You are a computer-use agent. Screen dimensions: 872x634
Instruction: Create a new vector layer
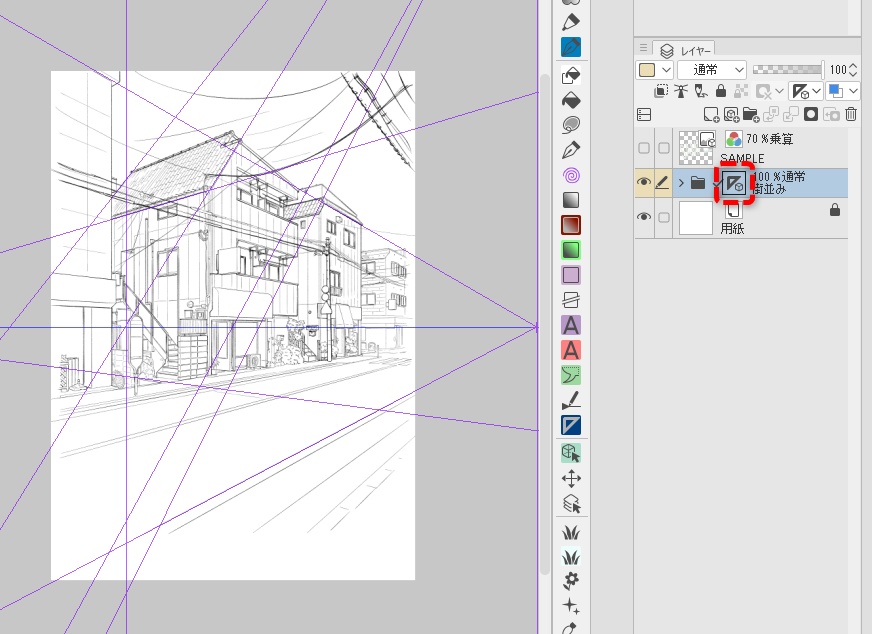point(731,115)
